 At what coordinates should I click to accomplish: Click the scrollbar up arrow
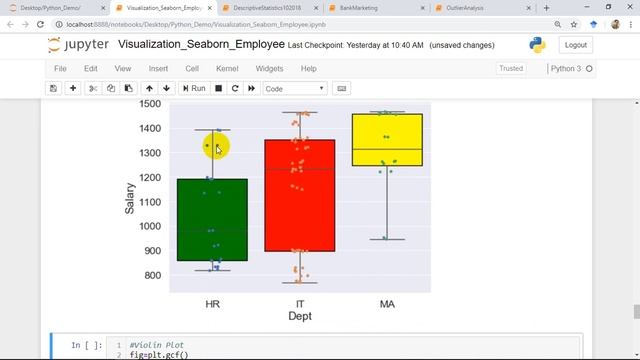pos(636,103)
